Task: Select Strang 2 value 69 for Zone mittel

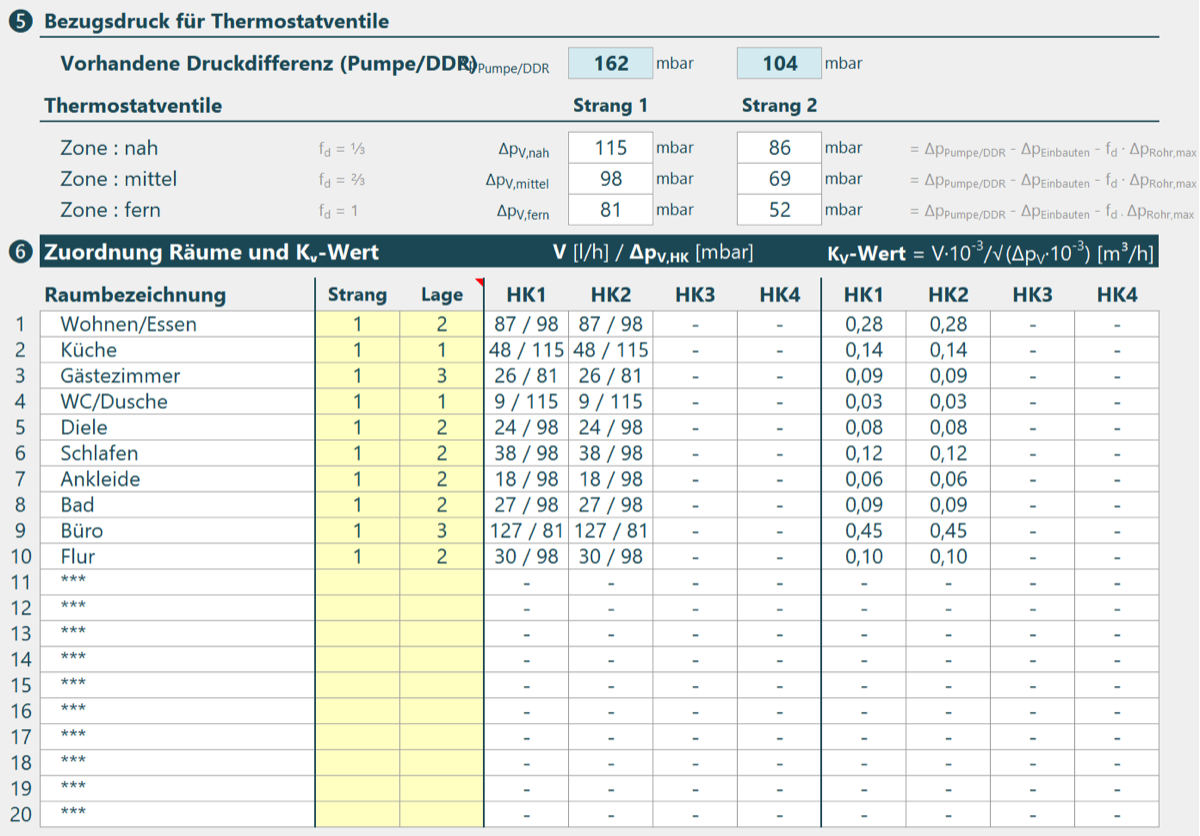Action: pos(780,179)
